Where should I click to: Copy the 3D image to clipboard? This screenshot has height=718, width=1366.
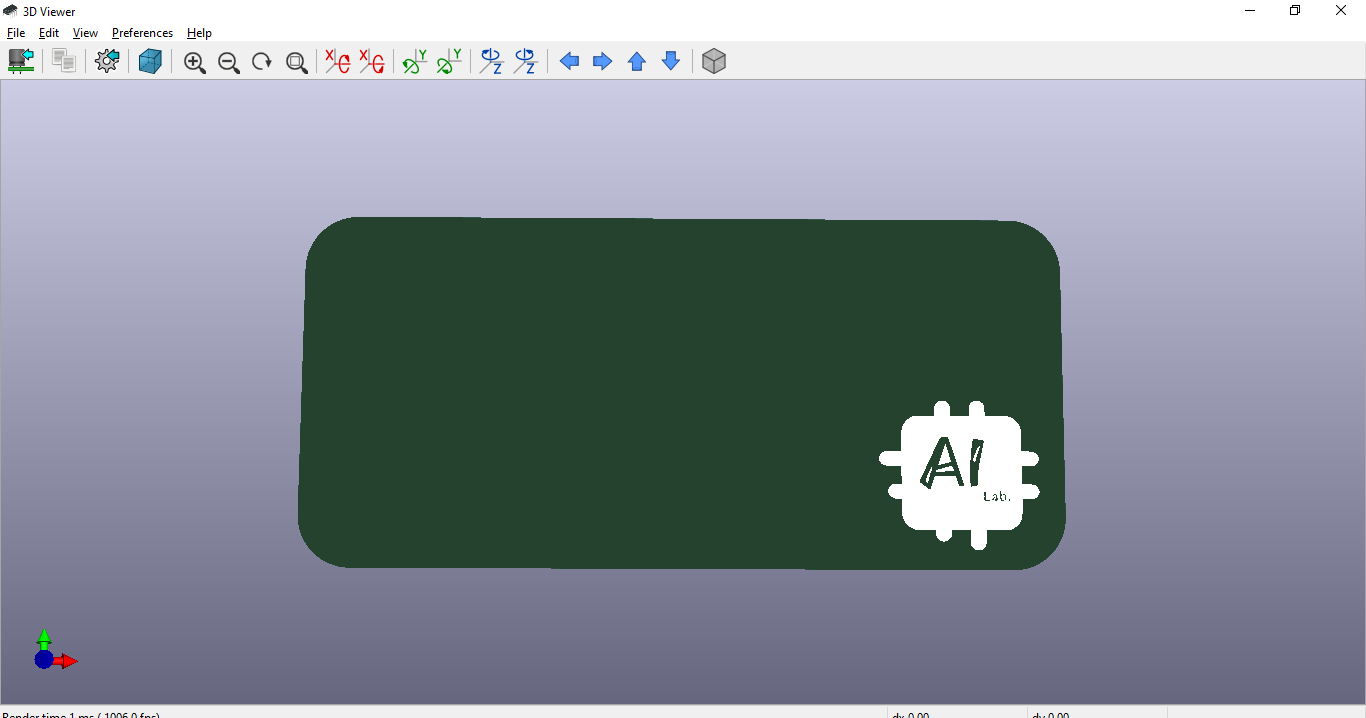[63, 61]
